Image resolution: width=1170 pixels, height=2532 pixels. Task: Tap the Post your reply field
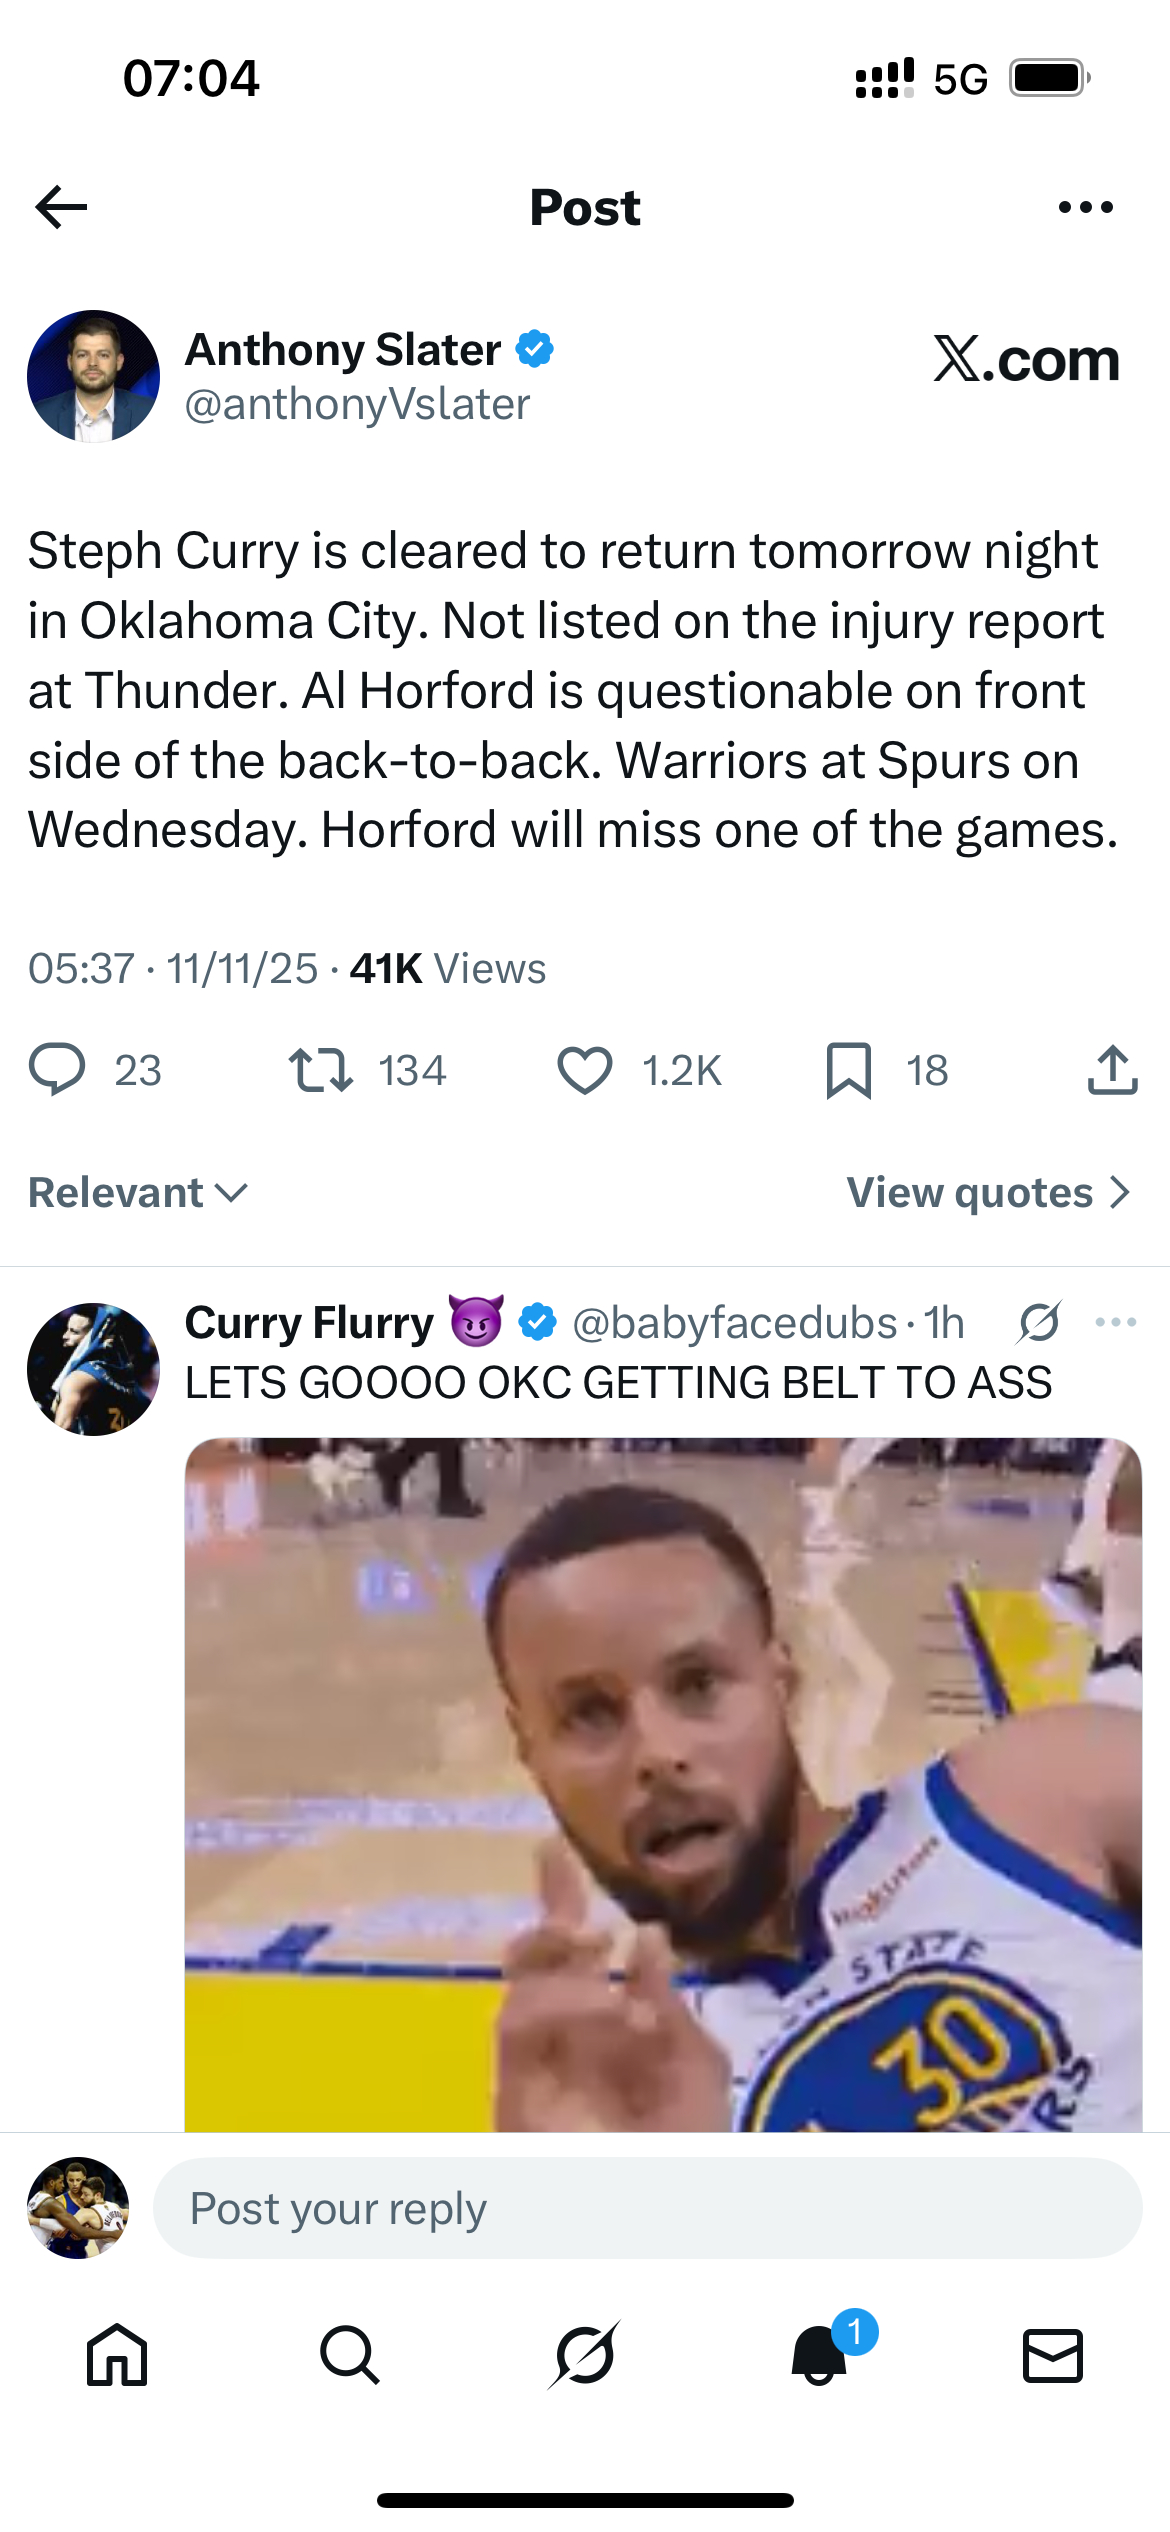coord(647,2208)
